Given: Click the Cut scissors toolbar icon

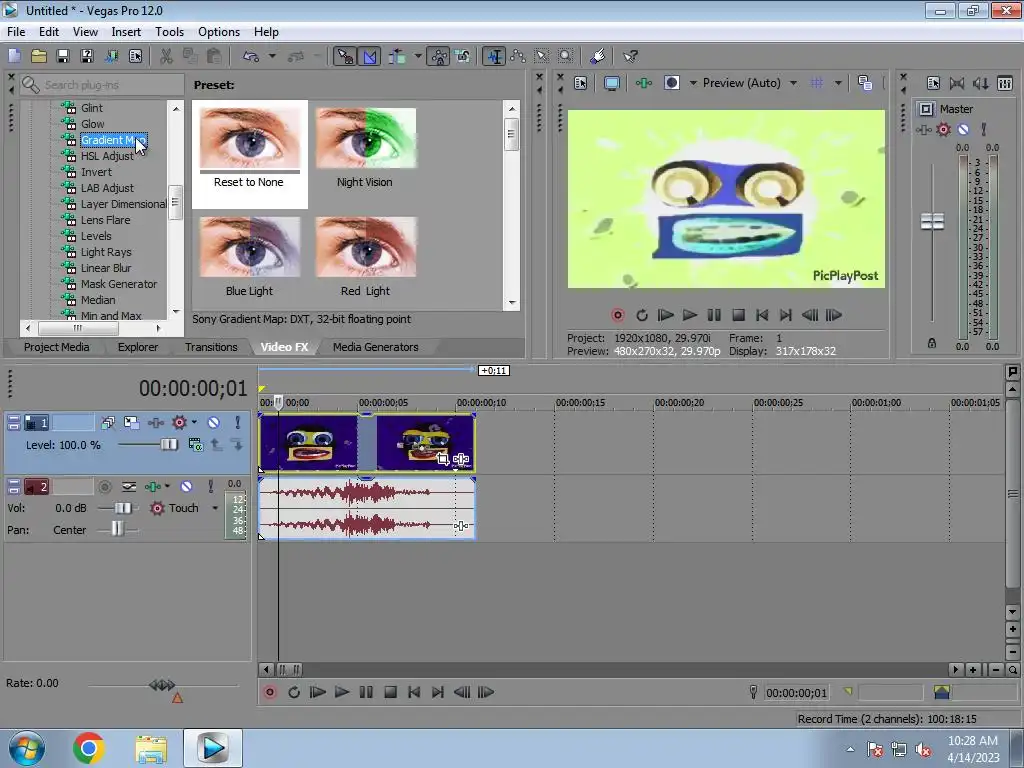Looking at the screenshot, I should point(167,56).
